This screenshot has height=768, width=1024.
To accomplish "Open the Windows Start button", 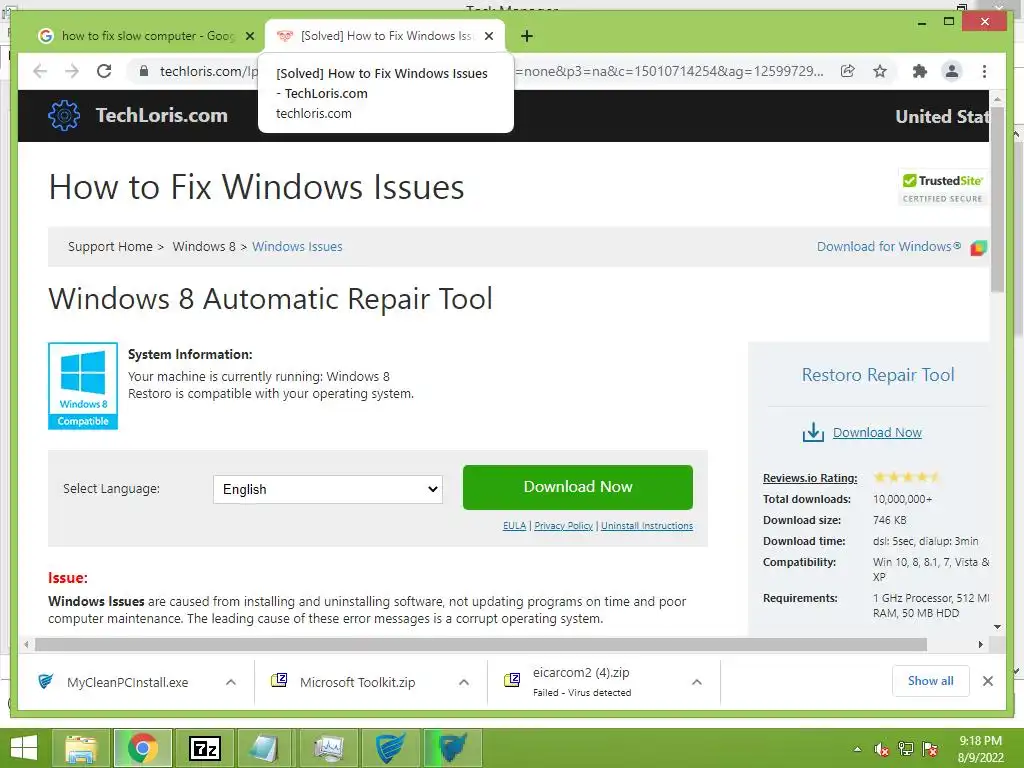I will pos(25,748).
